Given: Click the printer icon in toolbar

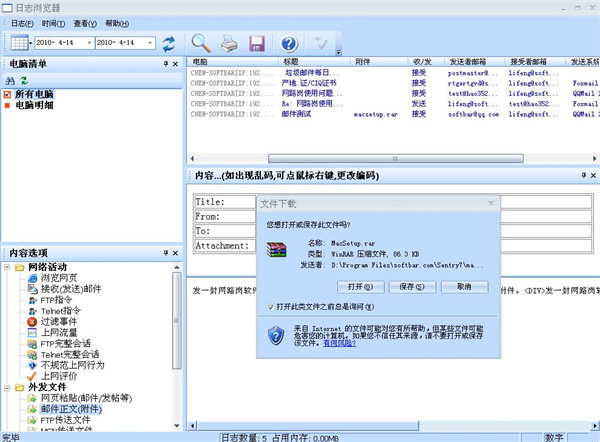Looking at the screenshot, I should [x=229, y=43].
